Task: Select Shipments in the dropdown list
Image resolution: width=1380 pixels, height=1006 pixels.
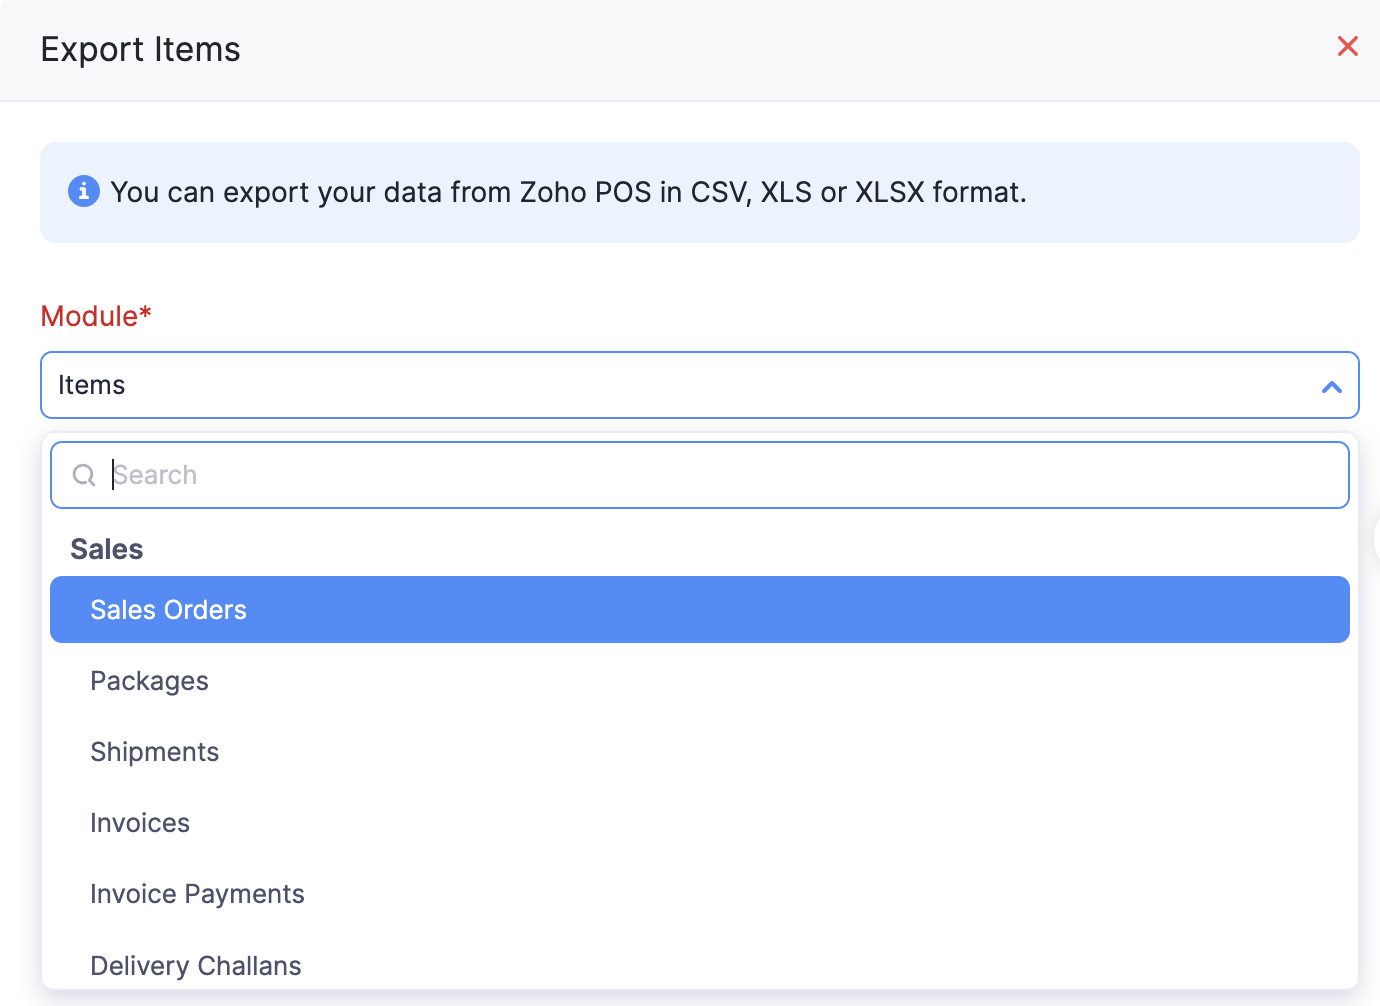Action: pyautogui.click(x=154, y=752)
